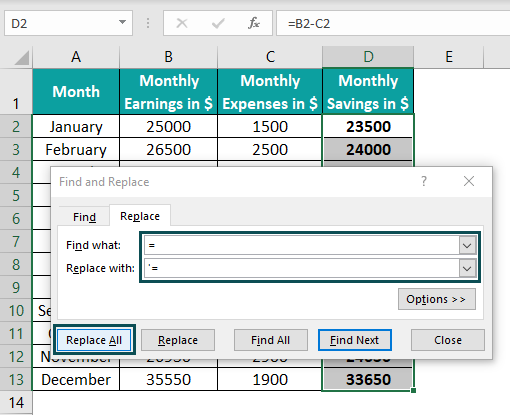Click the Replace All button

[94, 340]
